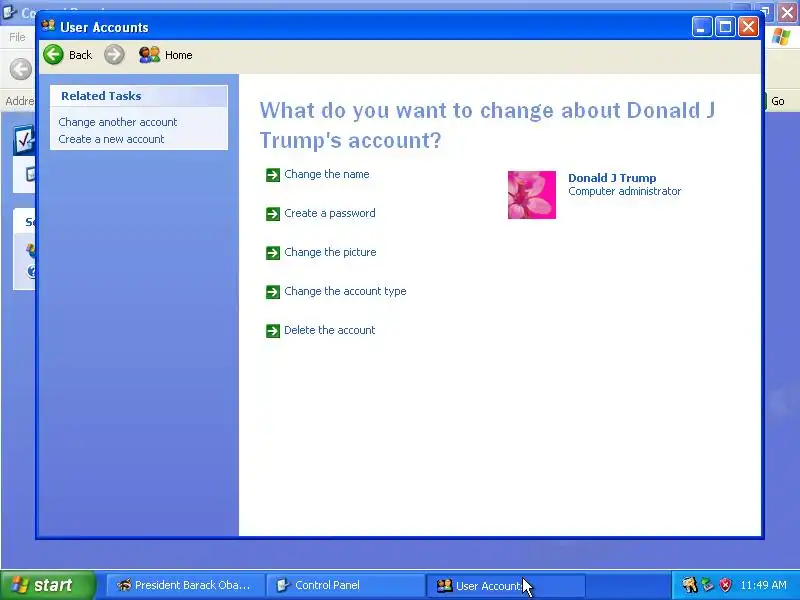Click the pink flower account picture

[x=532, y=195]
